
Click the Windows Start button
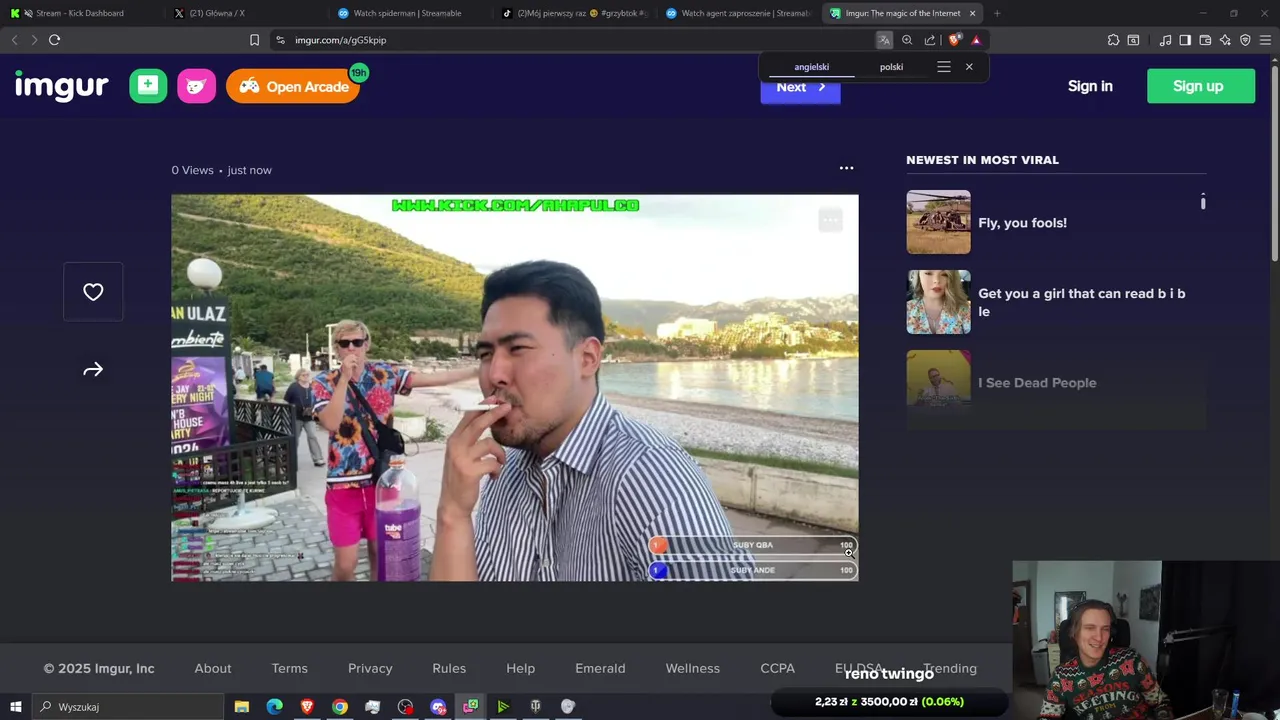point(15,707)
